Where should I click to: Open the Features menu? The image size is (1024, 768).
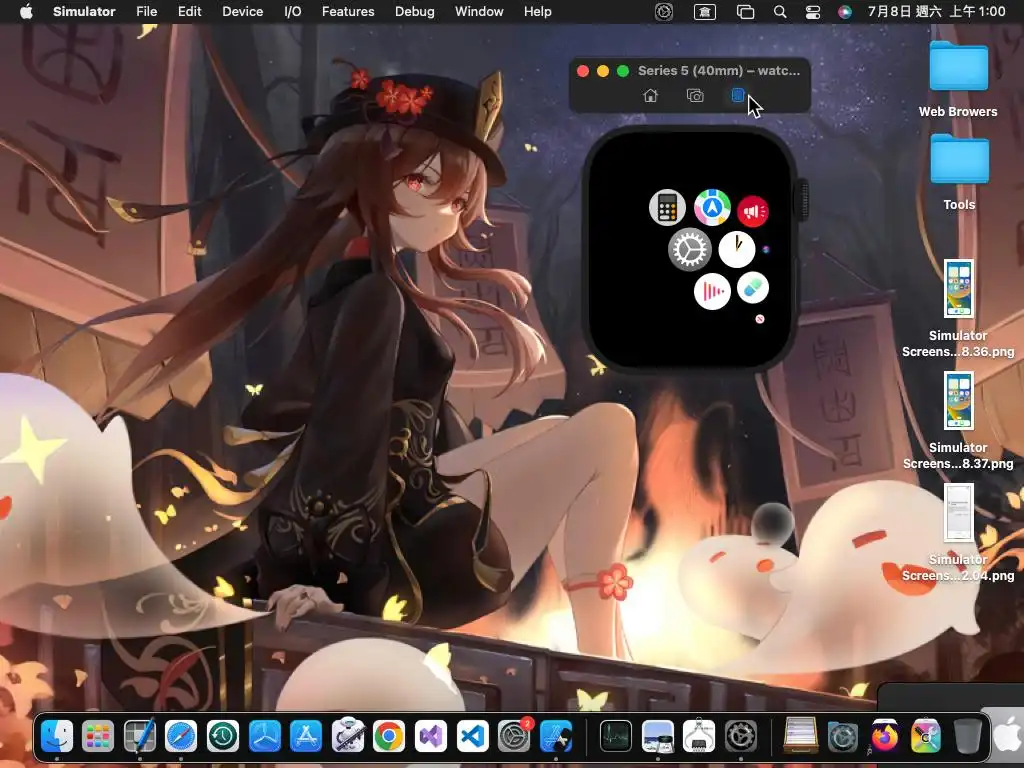(348, 11)
